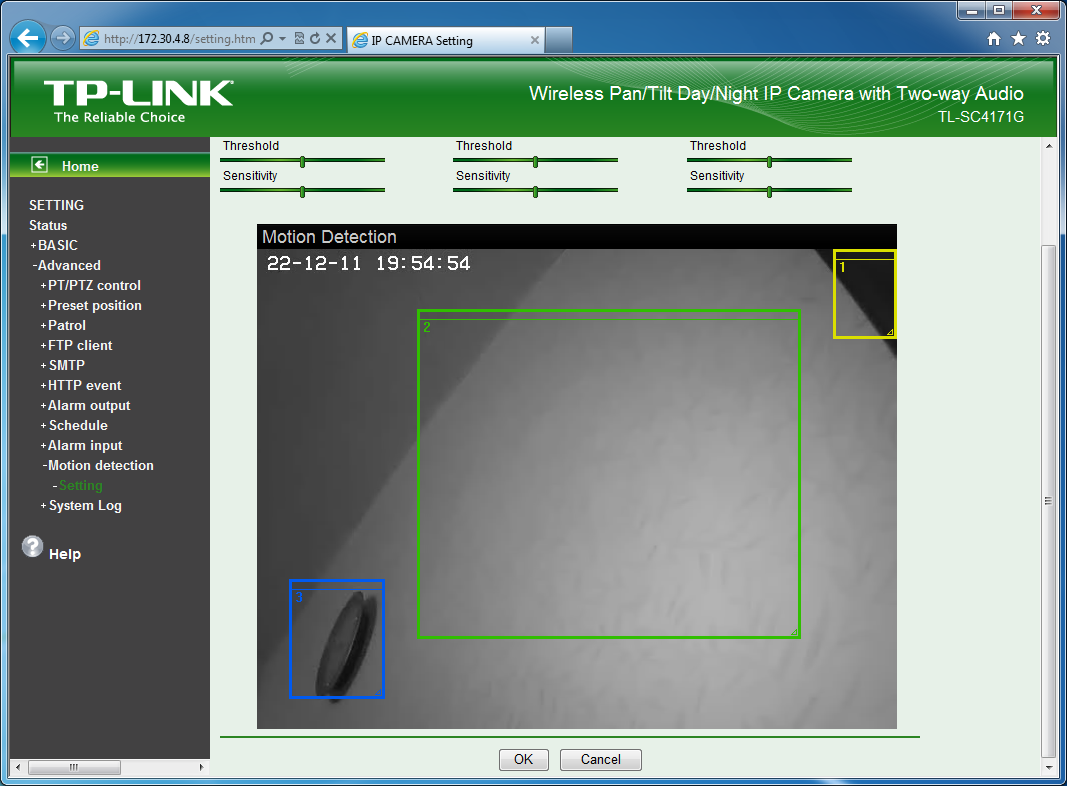Click the Motion Detection video title
This screenshot has width=1067, height=786.
tap(329, 237)
